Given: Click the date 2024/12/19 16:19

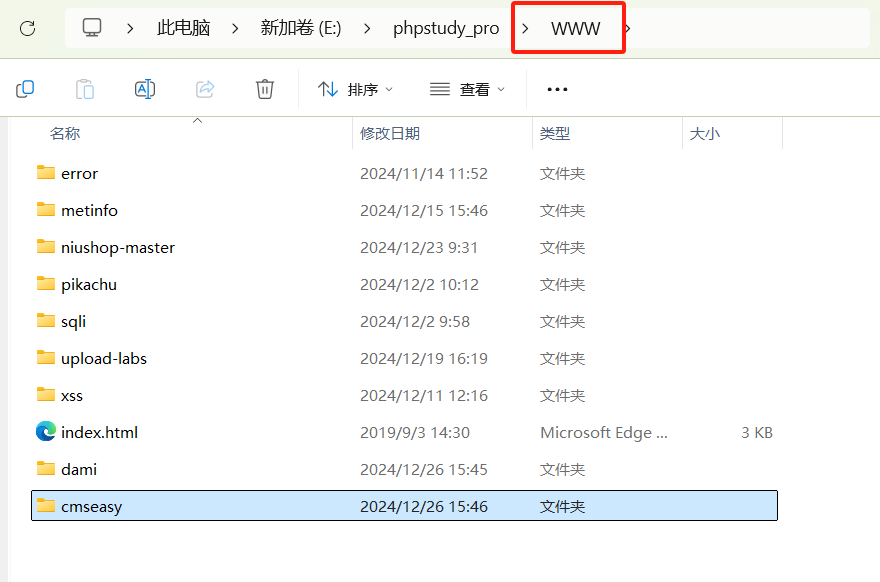Looking at the screenshot, I should tap(424, 359).
